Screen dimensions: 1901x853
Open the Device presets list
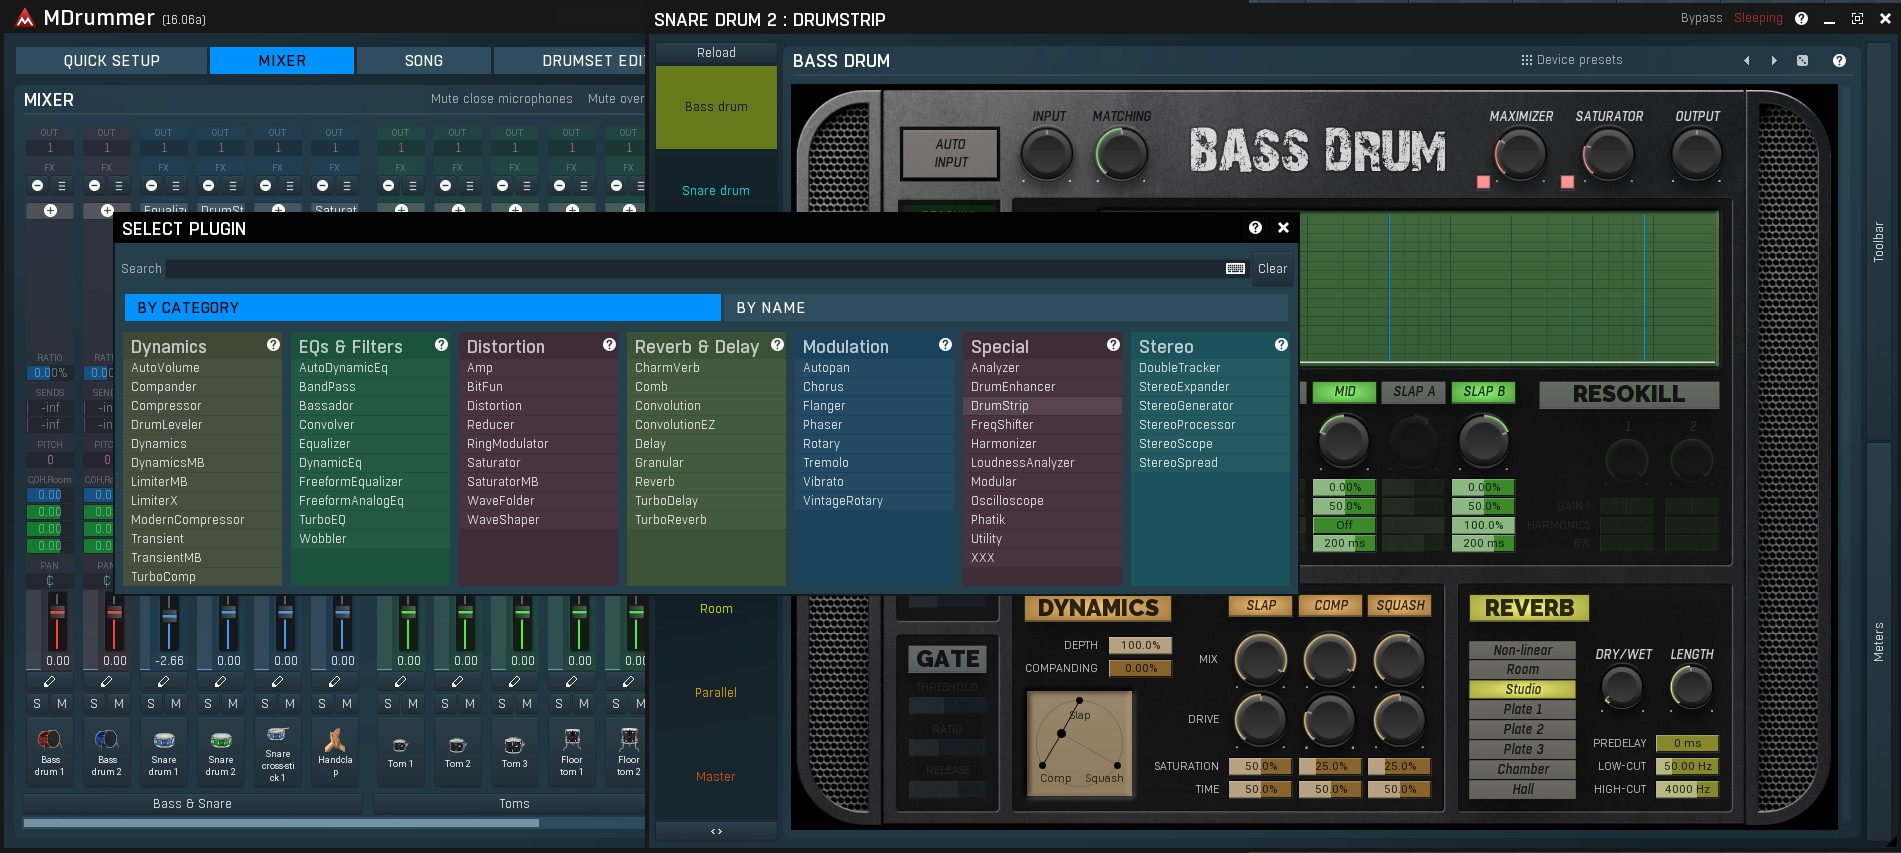coord(1572,60)
